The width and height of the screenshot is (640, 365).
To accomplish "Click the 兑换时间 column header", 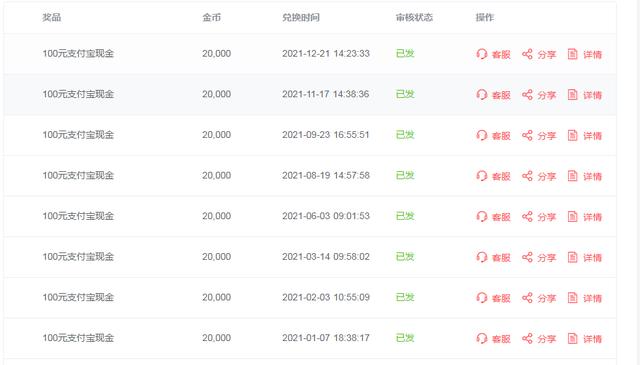I will [301, 18].
